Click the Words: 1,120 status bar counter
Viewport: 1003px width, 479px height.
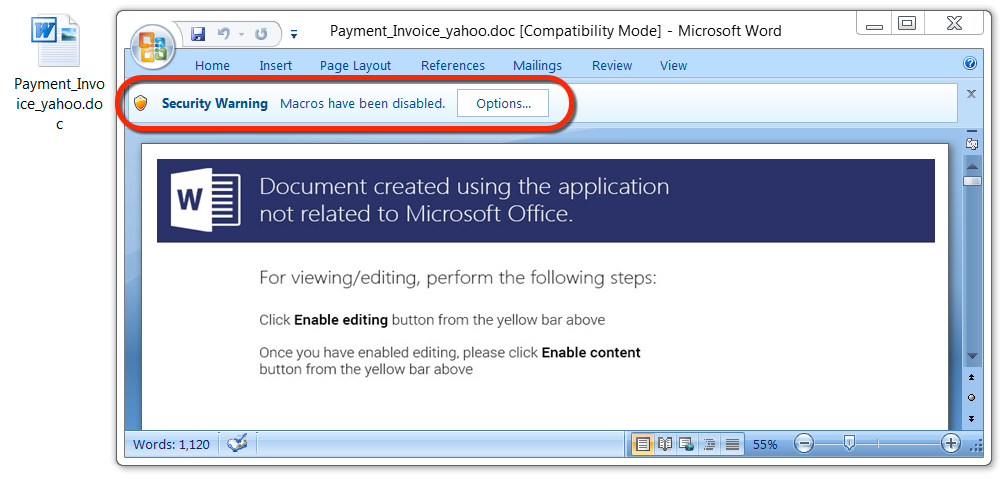171,444
